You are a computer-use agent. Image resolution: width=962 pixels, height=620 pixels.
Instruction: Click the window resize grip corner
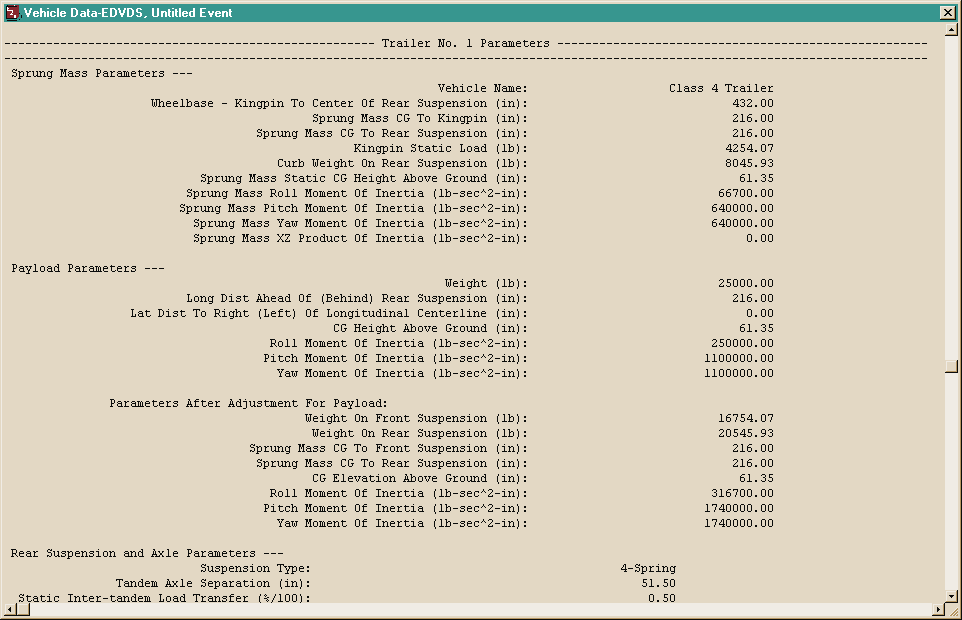pyautogui.click(x=952, y=610)
